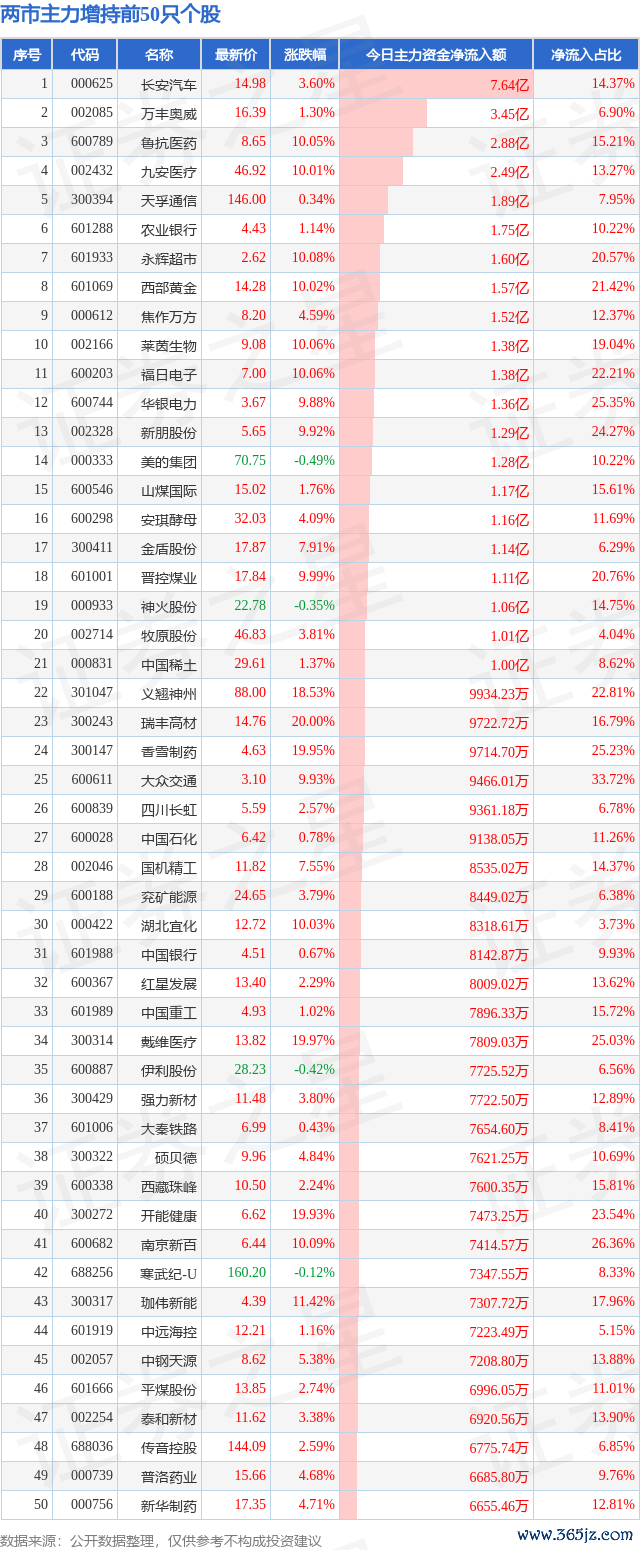Select the 最新价 column header
This screenshot has width=640, height=1550.
pos(236,55)
